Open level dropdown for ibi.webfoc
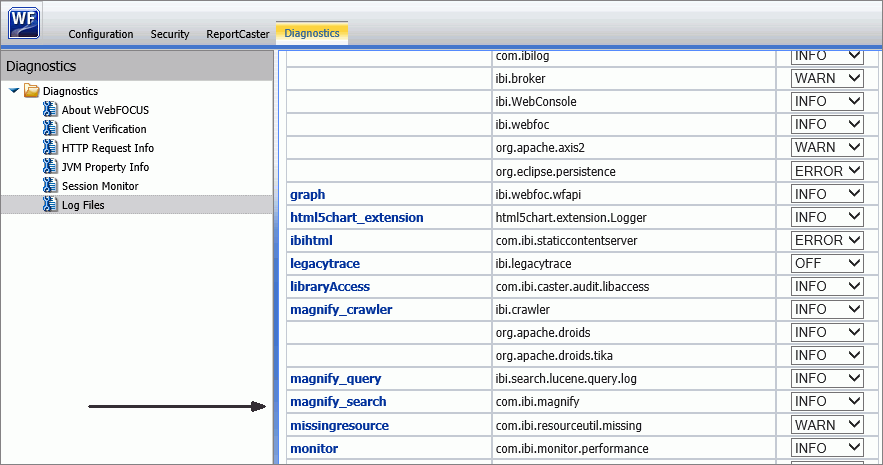 827,124
